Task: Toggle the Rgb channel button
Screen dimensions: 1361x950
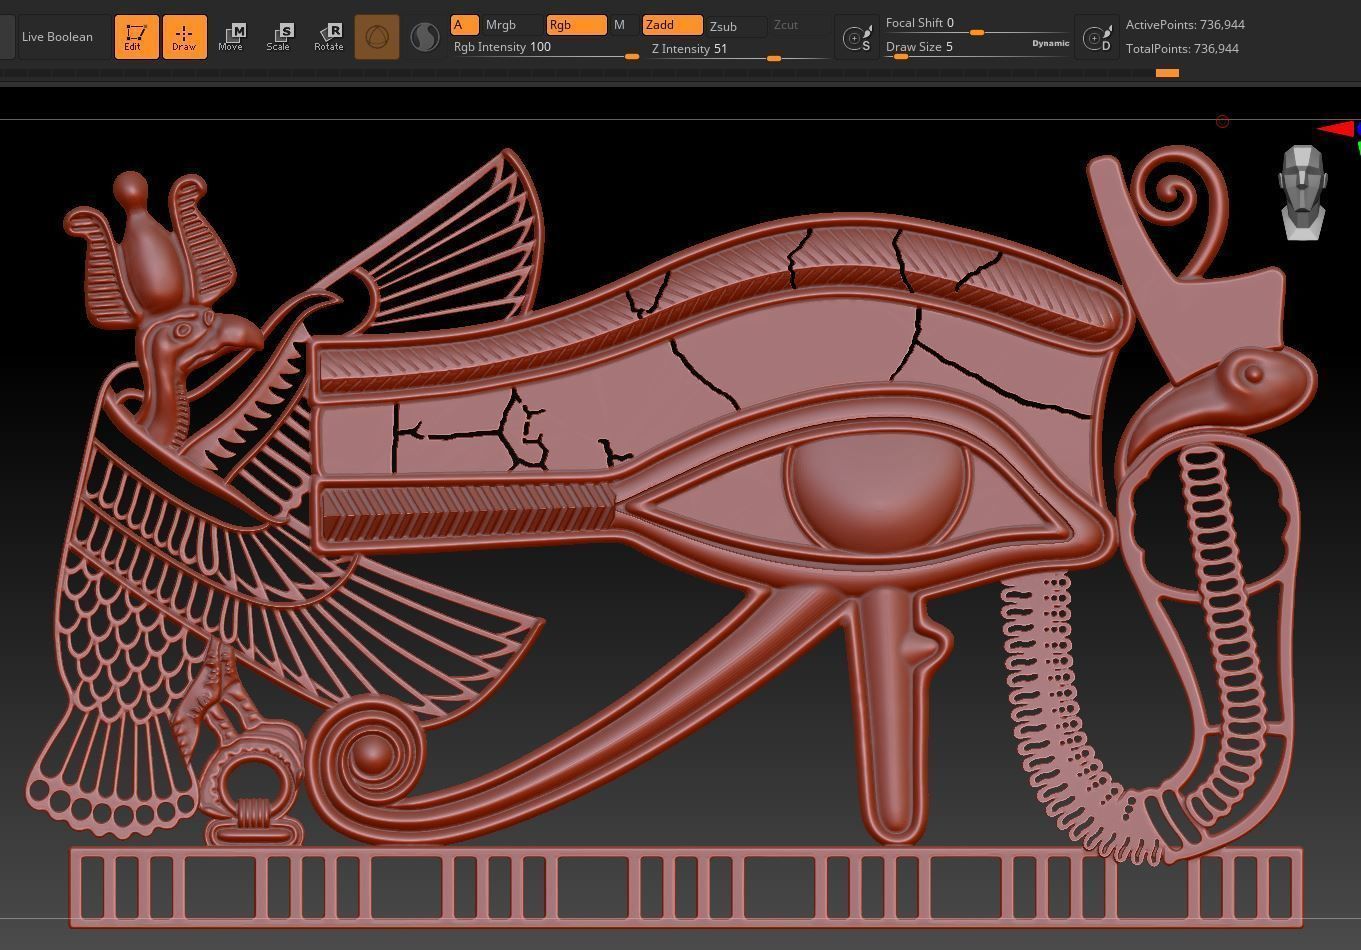Action: pyautogui.click(x=576, y=25)
